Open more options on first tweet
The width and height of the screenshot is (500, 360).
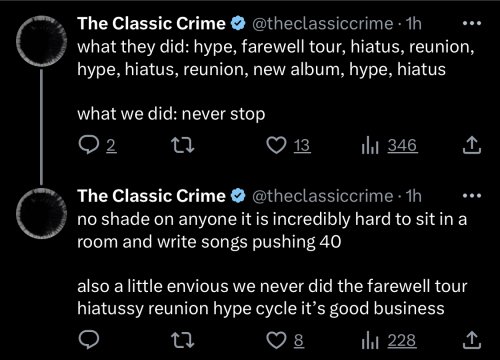tap(472, 23)
